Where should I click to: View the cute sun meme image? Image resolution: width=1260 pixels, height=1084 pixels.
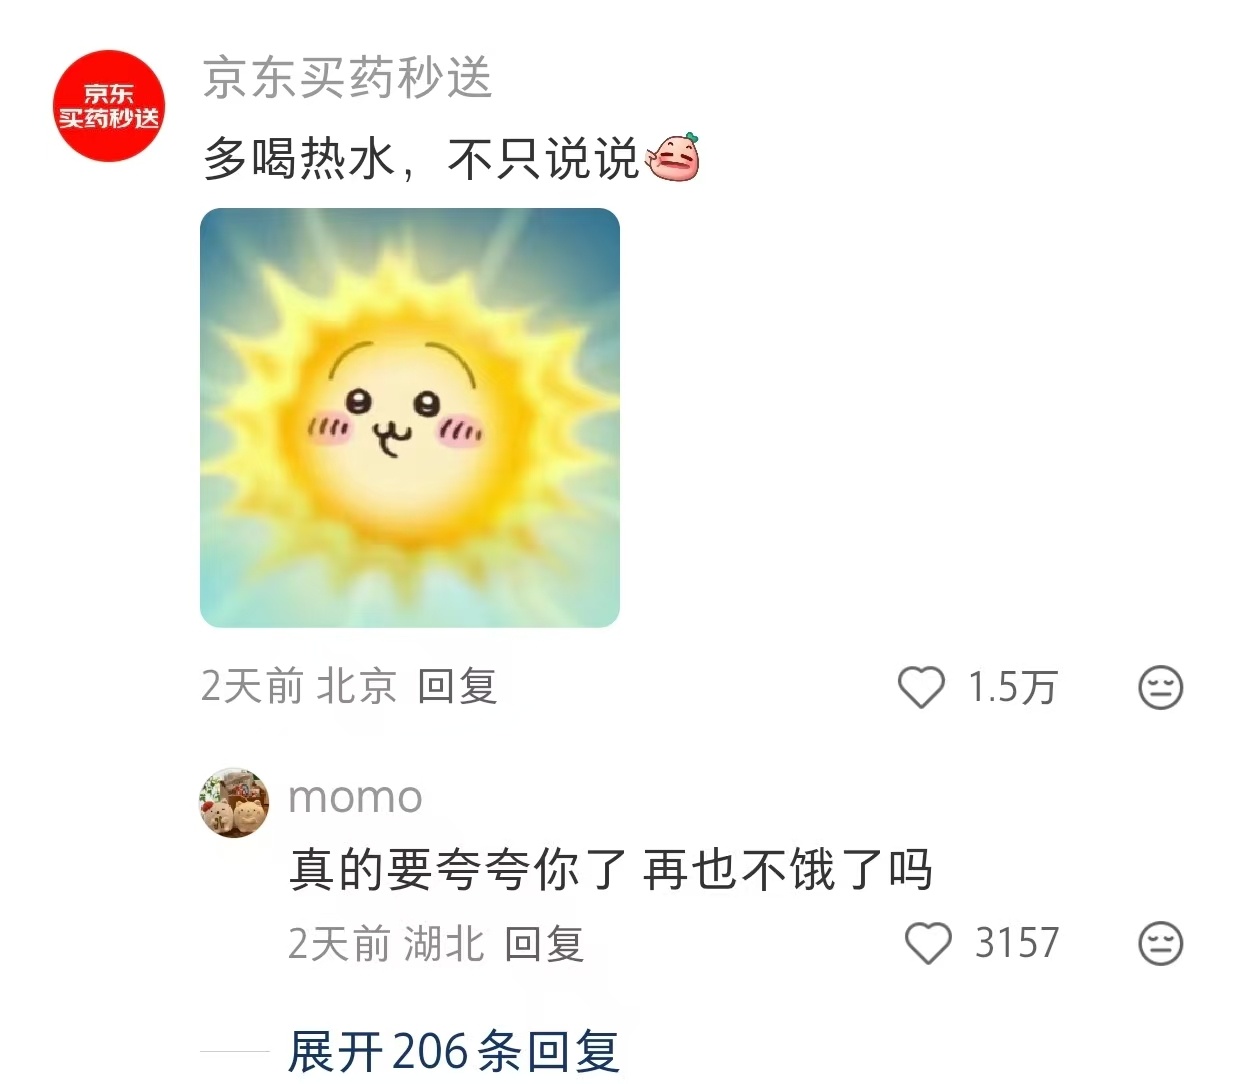pos(410,418)
